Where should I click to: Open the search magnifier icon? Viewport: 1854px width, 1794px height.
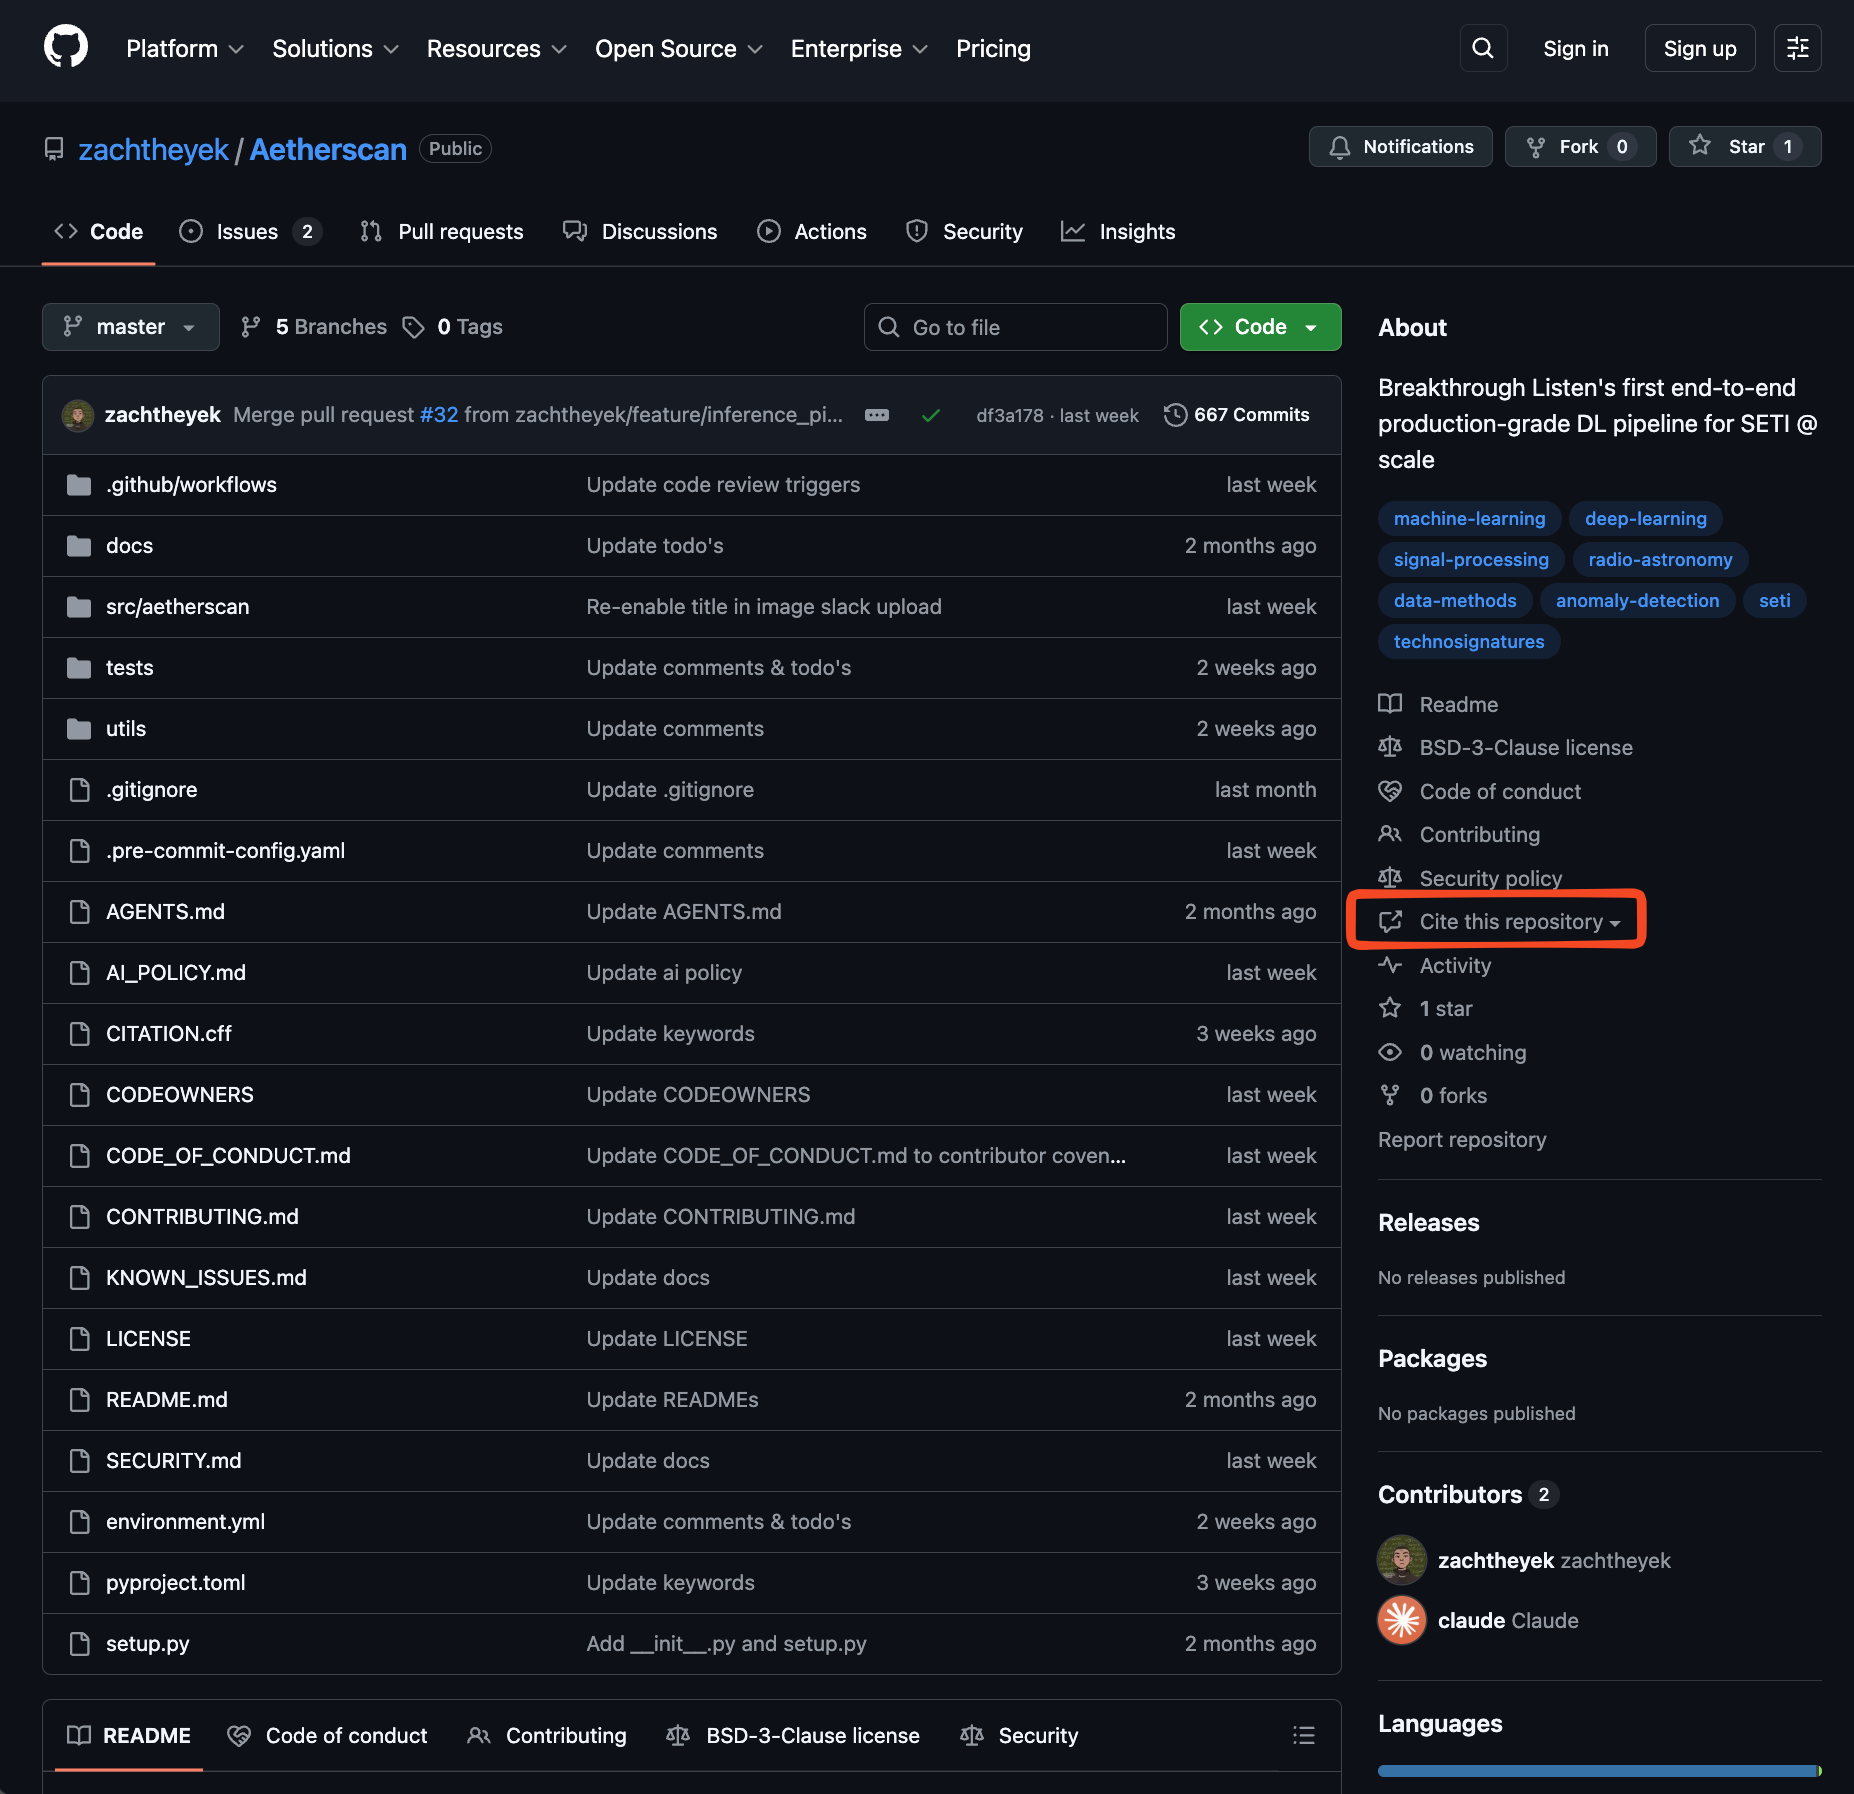coord(1483,48)
